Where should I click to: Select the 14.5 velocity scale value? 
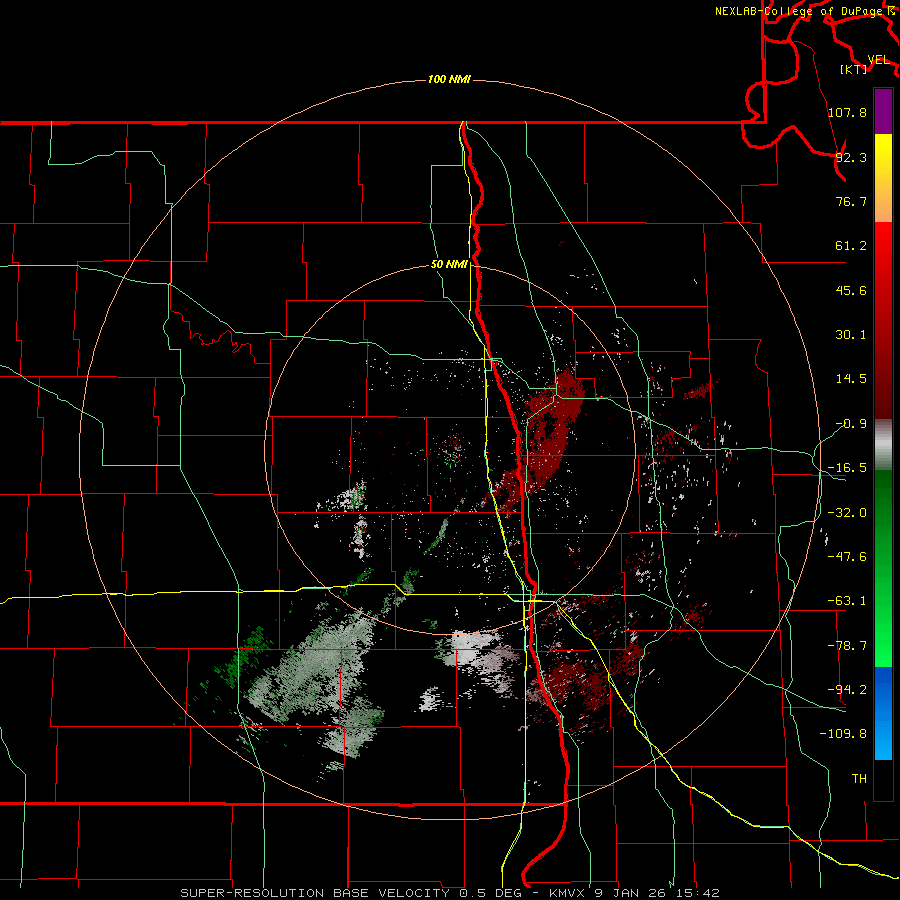851,379
